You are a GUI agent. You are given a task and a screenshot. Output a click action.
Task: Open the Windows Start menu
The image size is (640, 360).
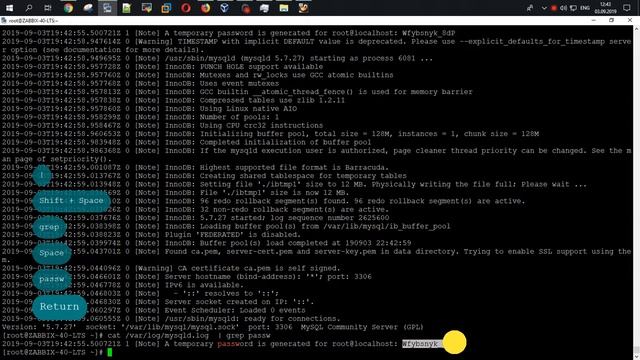(9, 8)
